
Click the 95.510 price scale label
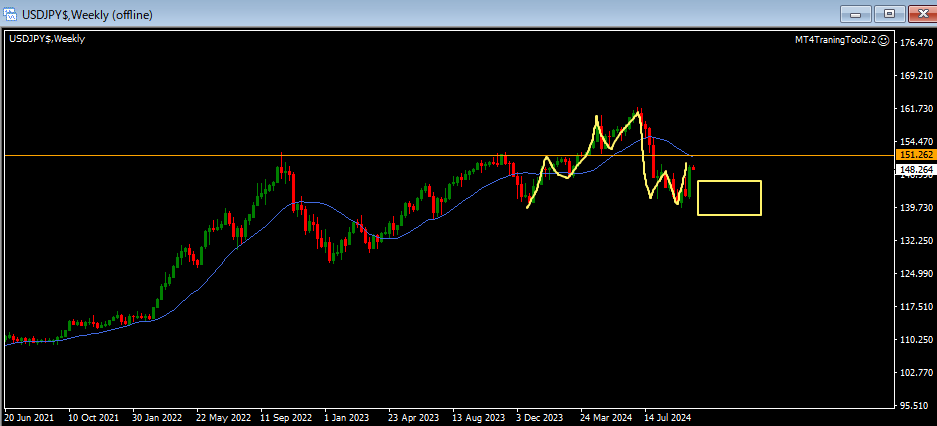pyautogui.click(x=915, y=406)
